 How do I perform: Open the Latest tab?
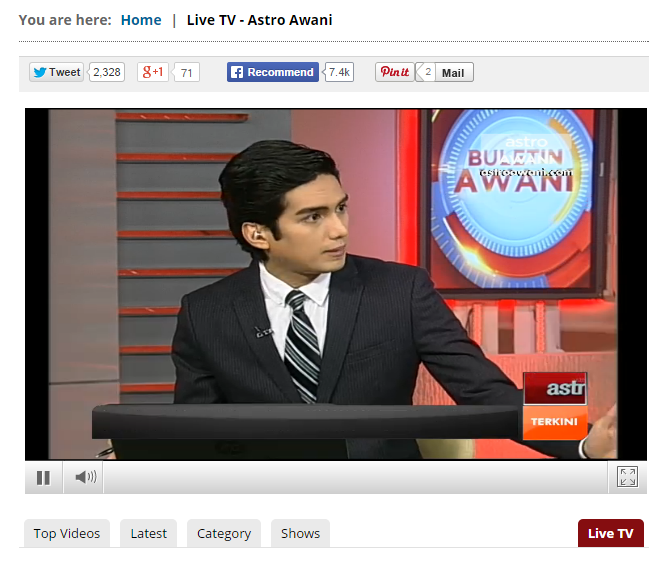(x=149, y=533)
